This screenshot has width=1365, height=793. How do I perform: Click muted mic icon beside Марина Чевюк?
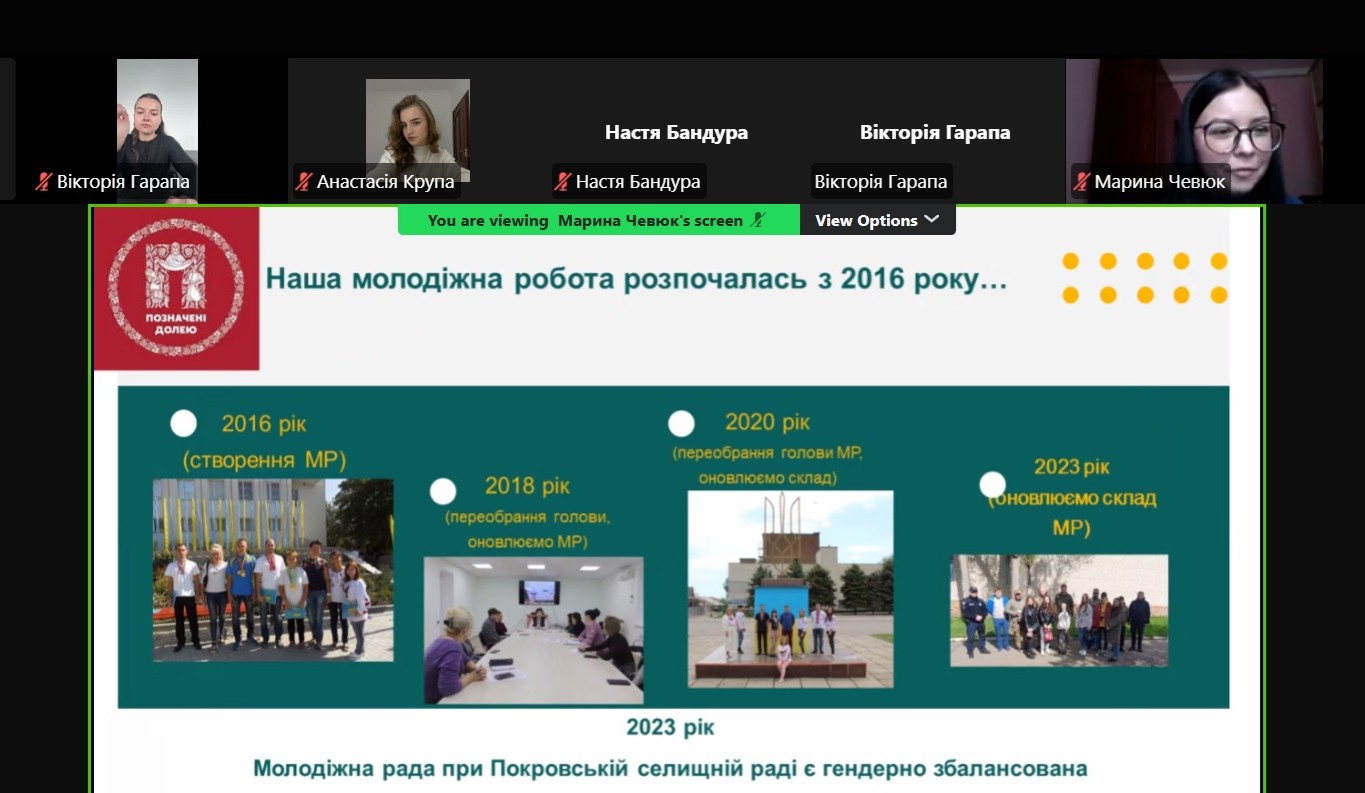(1081, 182)
